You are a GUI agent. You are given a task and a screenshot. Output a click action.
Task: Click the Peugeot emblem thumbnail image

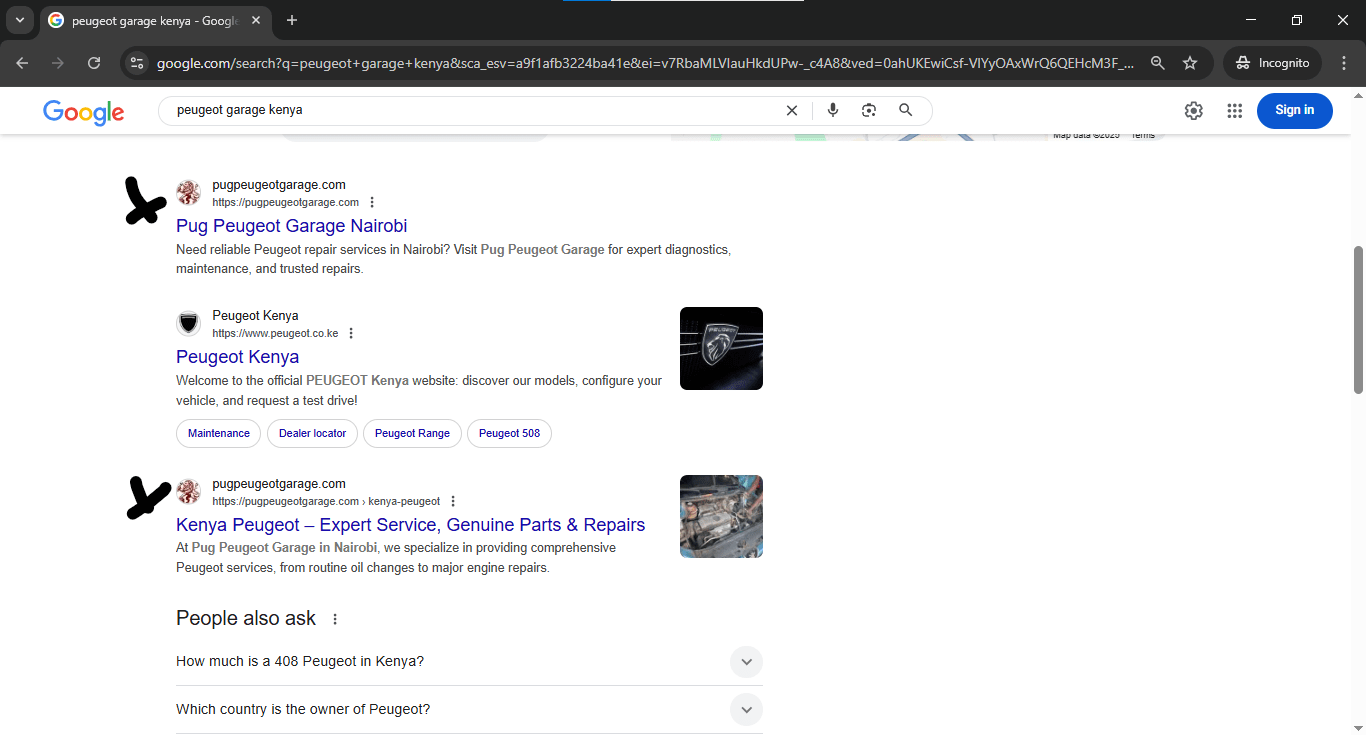point(721,348)
